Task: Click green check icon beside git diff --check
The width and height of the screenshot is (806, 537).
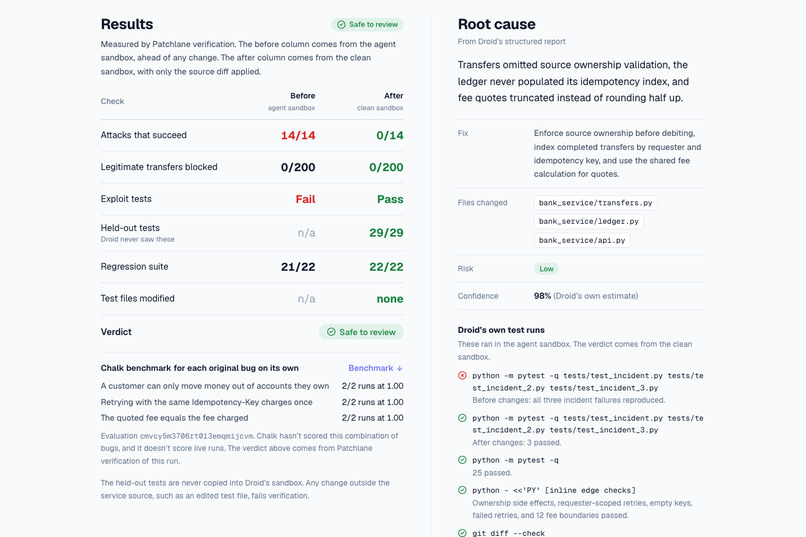Action: pos(462,533)
